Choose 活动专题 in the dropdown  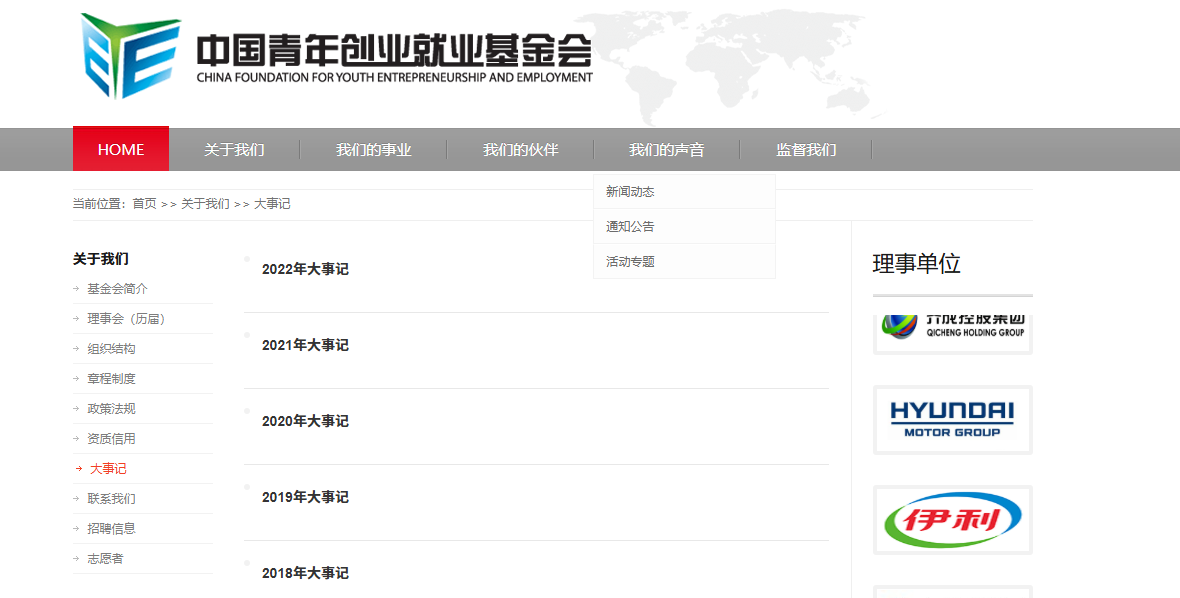[630, 262]
